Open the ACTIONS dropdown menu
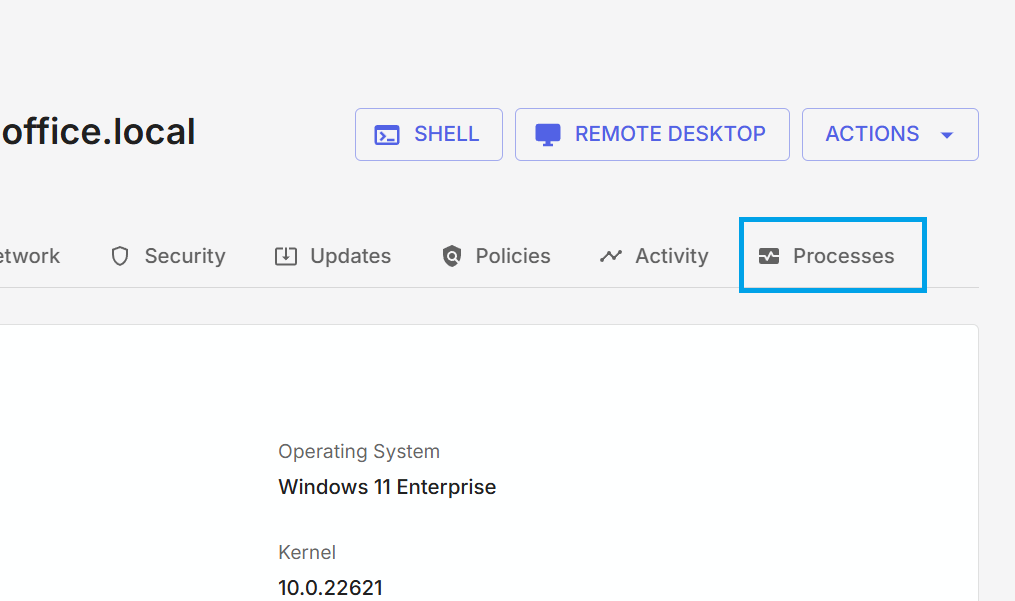1015x601 pixels. pyautogui.click(x=889, y=133)
